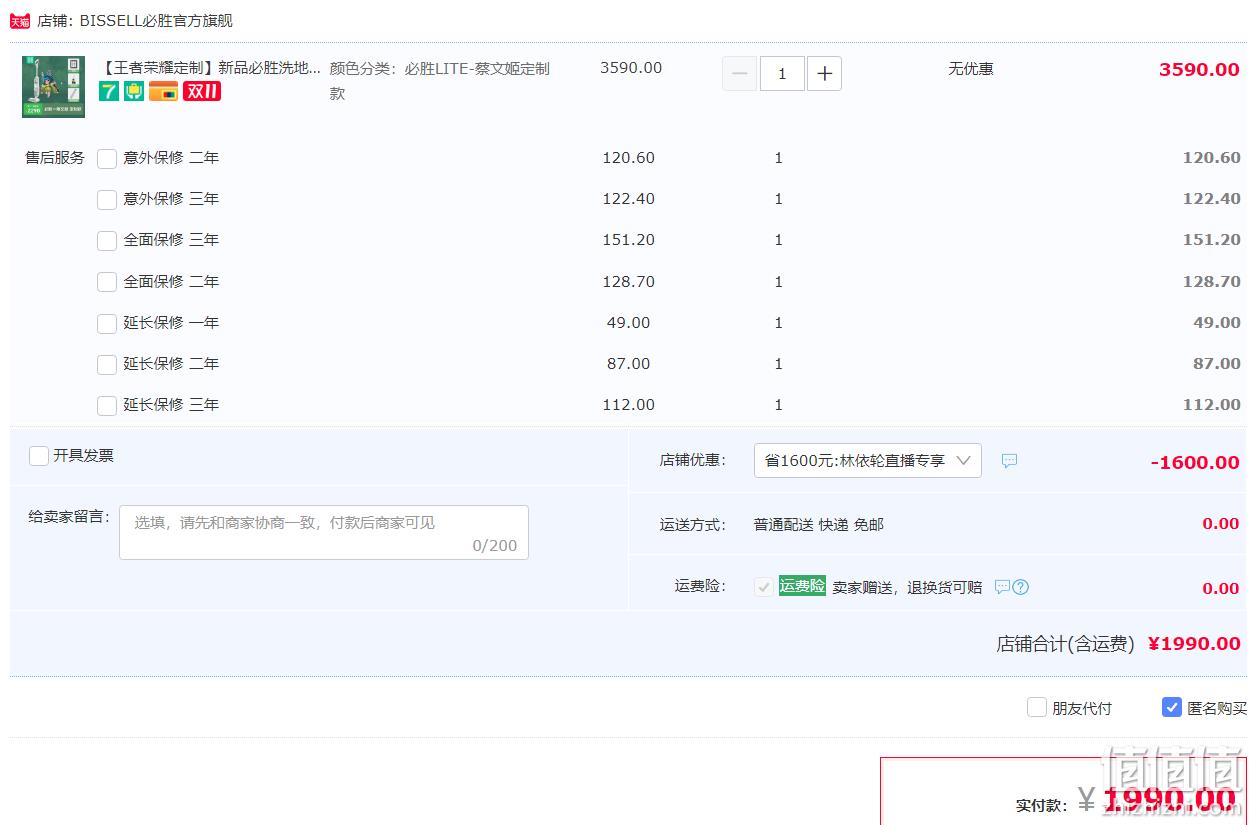Image resolution: width=1251 pixels, height=825 pixels.
Task: Click the quantity input field showing 1
Action: 782,74
